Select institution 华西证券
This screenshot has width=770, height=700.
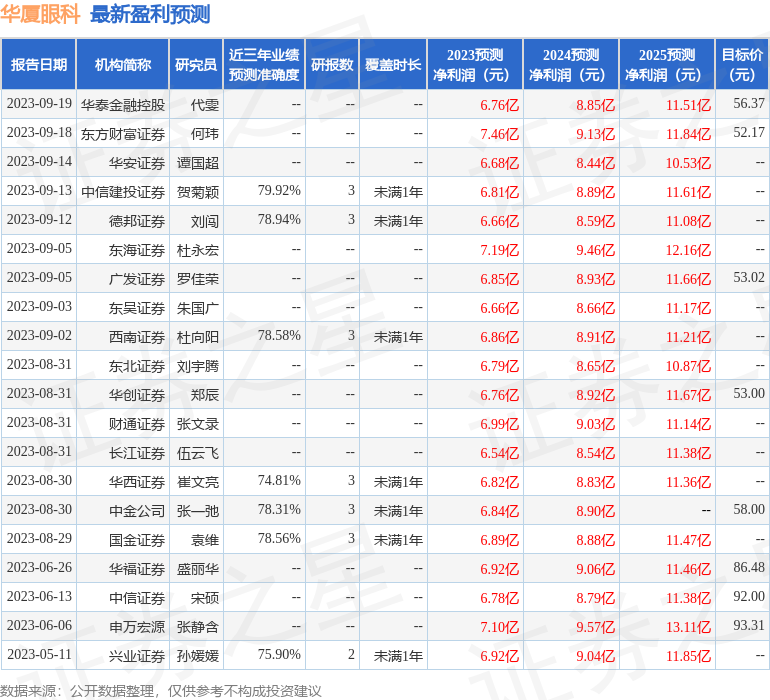pos(137,481)
